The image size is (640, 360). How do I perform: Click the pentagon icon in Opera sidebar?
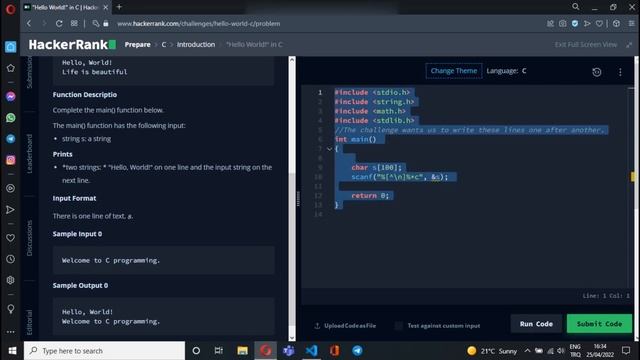11,68
